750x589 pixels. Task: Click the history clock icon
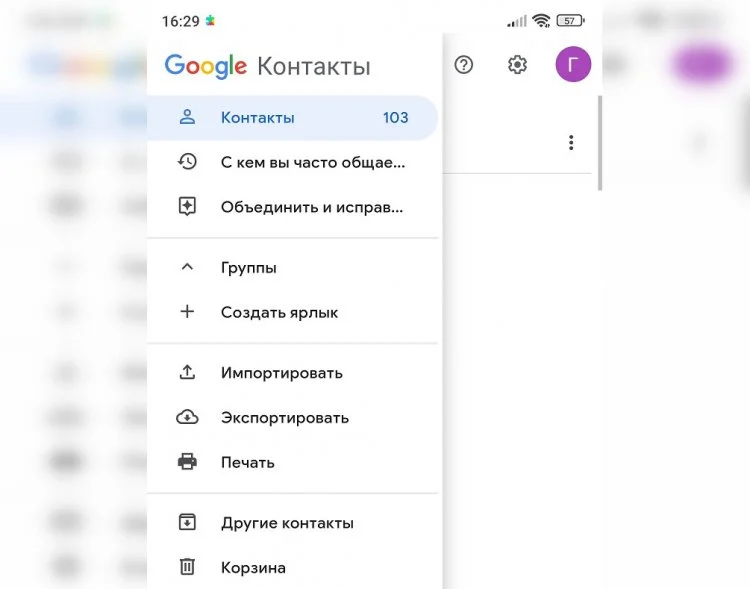click(x=187, y=162)
